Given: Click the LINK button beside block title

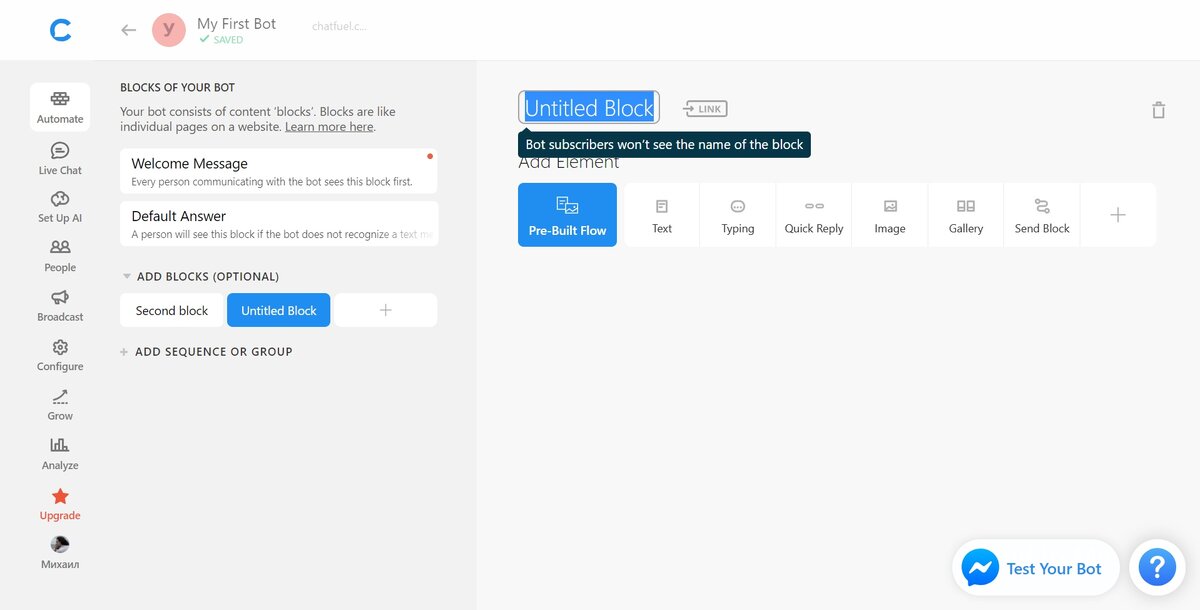Looking at the screenshot, I should (705, 108).
